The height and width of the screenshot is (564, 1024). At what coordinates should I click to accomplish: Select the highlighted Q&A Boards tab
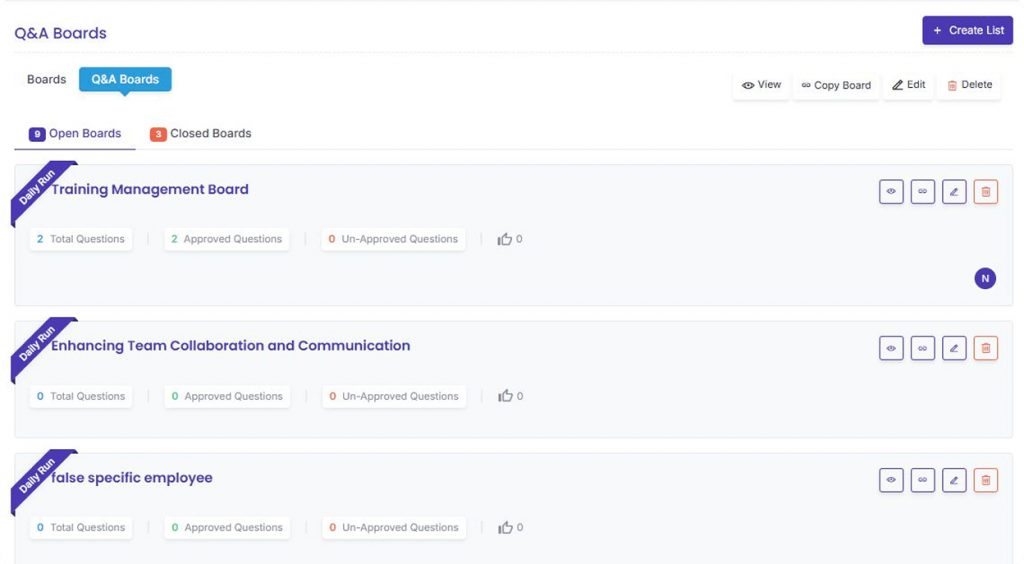click(x=125, y=80)
